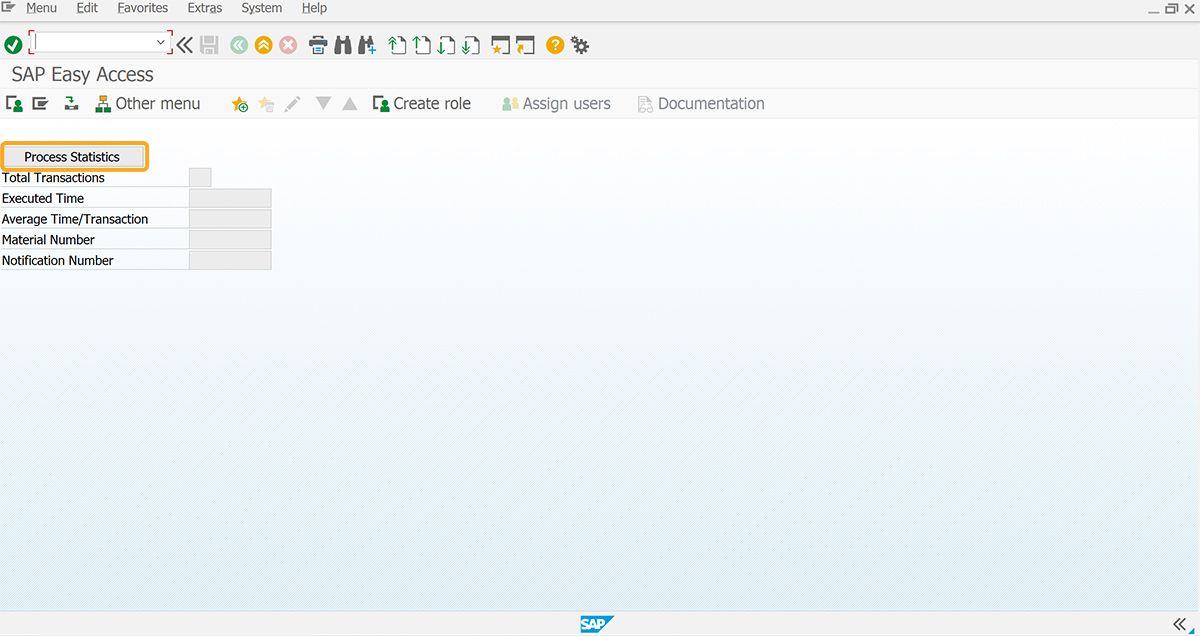Open the Extras menu
The image size is (1200, 636).
205,8
